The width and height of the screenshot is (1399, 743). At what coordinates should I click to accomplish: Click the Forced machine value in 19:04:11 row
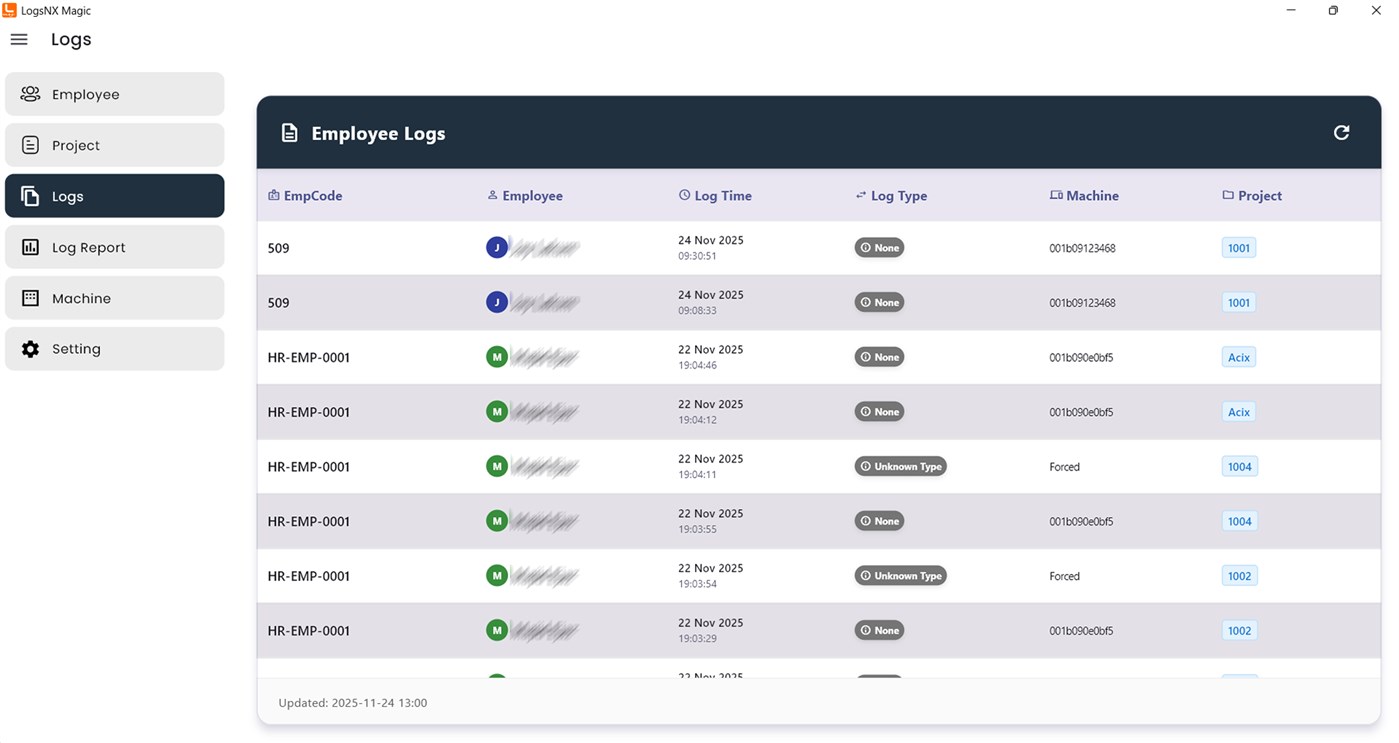click(x=1065, y=467)
